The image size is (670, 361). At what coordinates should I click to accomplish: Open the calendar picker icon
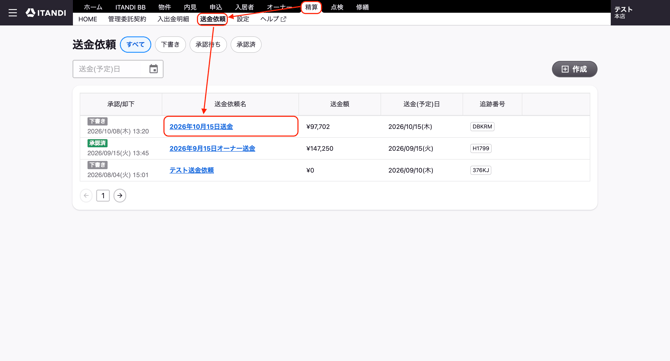pos(153,69)
